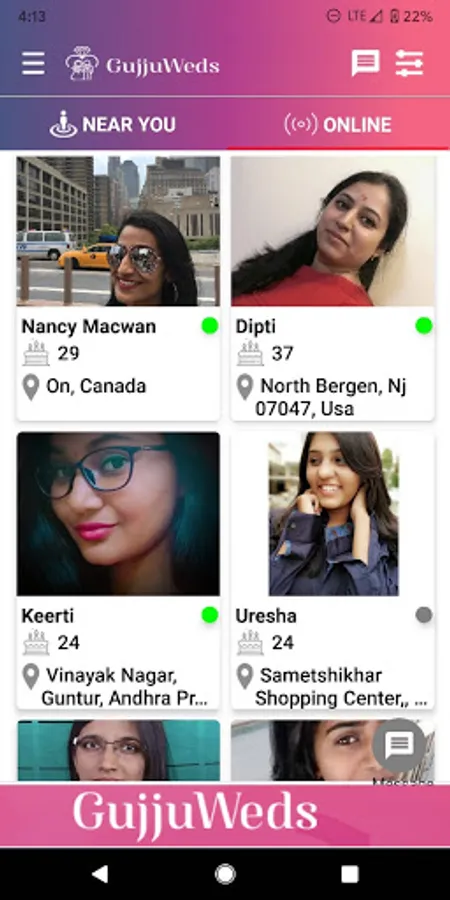Tap Uresha's grey offline status dot
Viewport: 450px width, 900px height.
point(424,615)
